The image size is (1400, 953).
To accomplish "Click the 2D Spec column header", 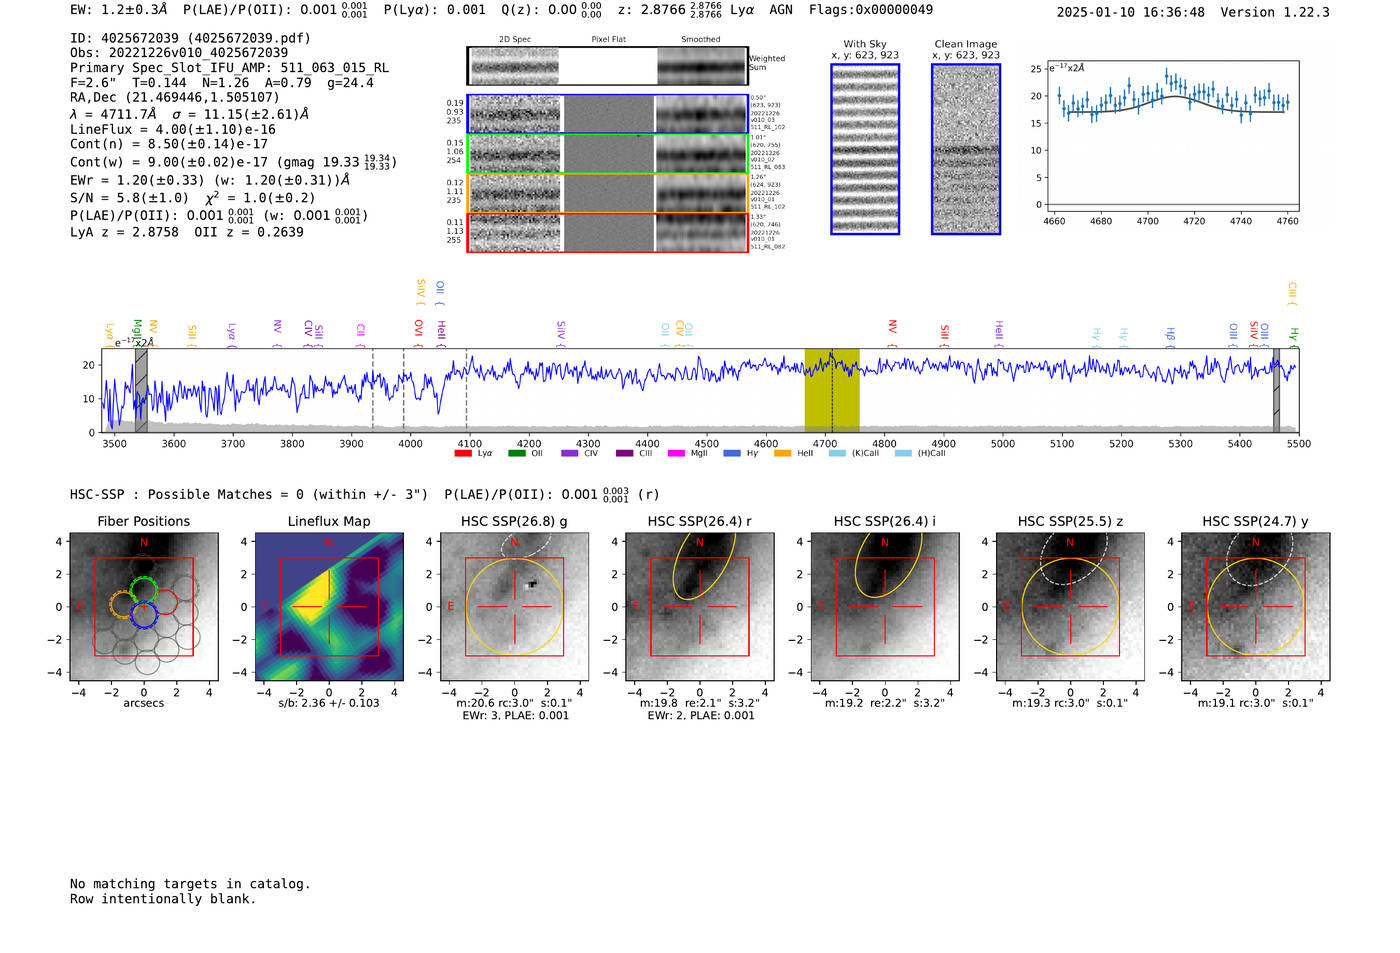I will pos(515,40).
